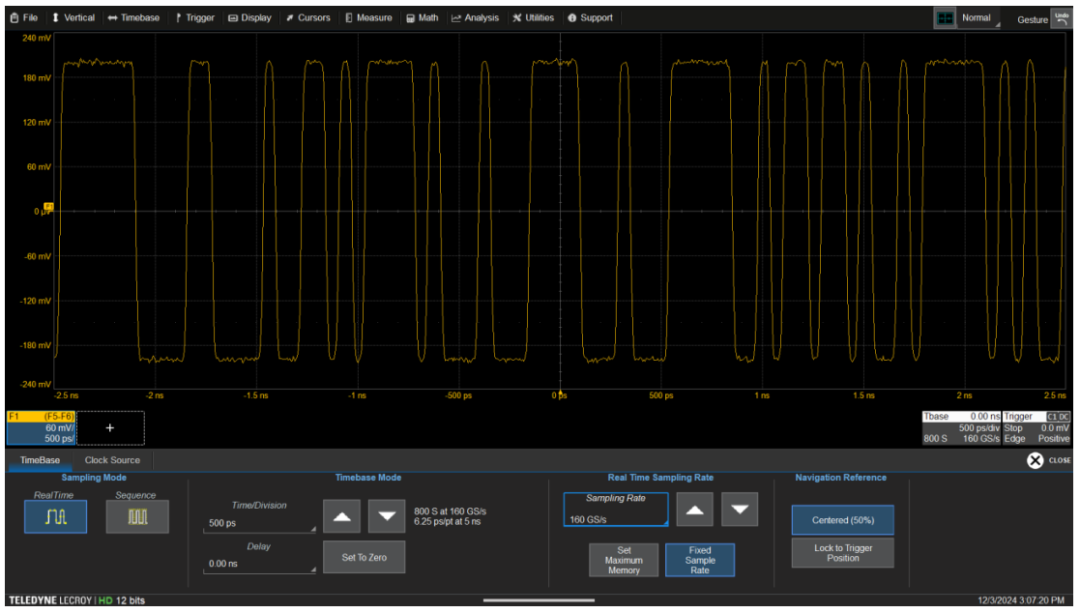The image size is (1080, 613).
Task: Switch to the Clock Source tab
Action: pyautogui.click(x=112, y=460)
